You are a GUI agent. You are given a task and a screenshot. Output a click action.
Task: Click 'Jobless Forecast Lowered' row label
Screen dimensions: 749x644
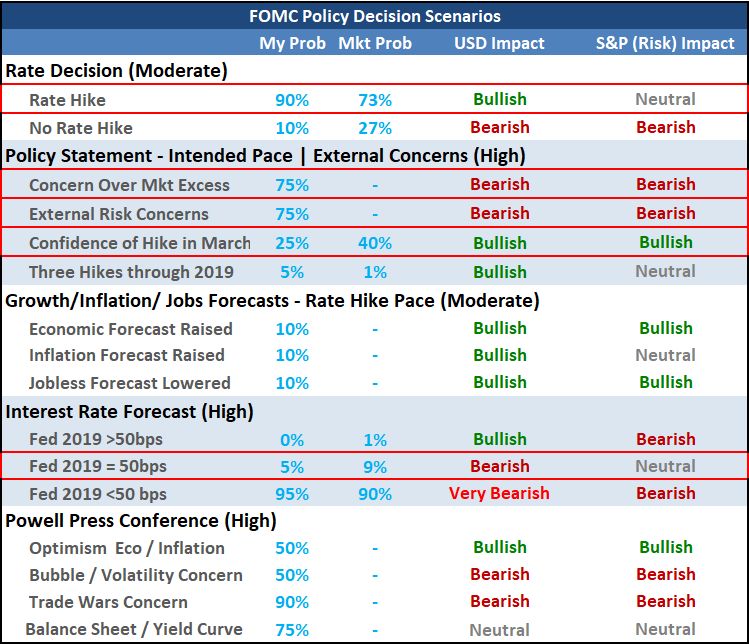[x=130, y=383]
